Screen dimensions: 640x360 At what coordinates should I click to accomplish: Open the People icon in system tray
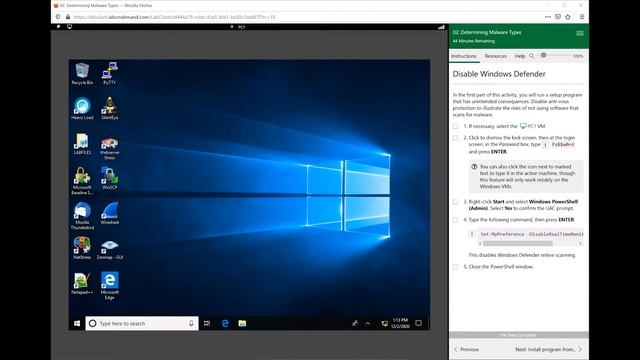[x=355, y=323]
